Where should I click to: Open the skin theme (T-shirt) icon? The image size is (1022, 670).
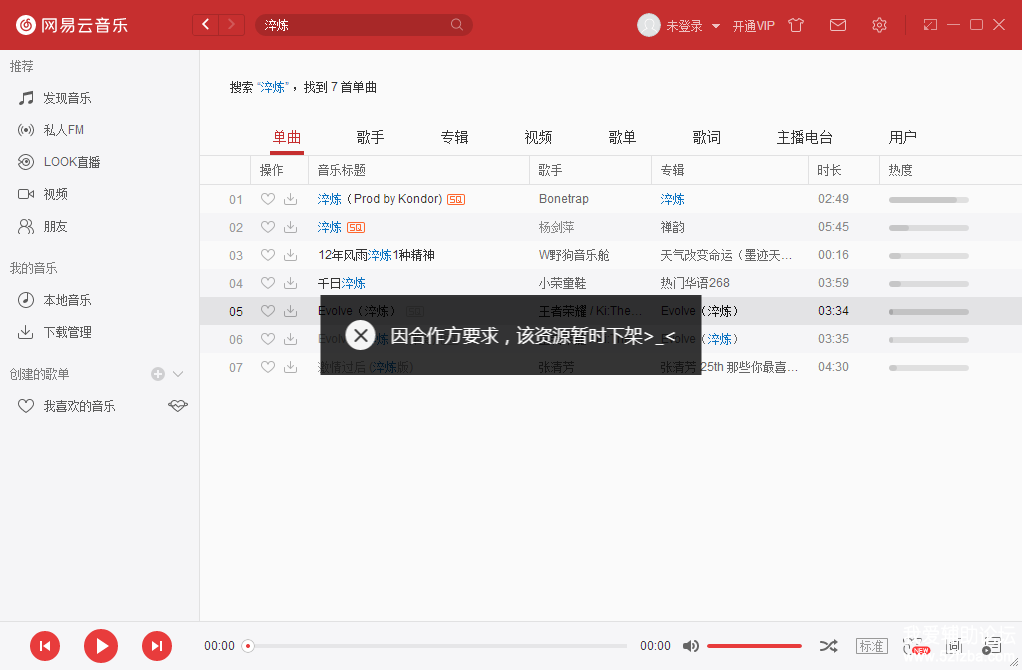point(796,25)
